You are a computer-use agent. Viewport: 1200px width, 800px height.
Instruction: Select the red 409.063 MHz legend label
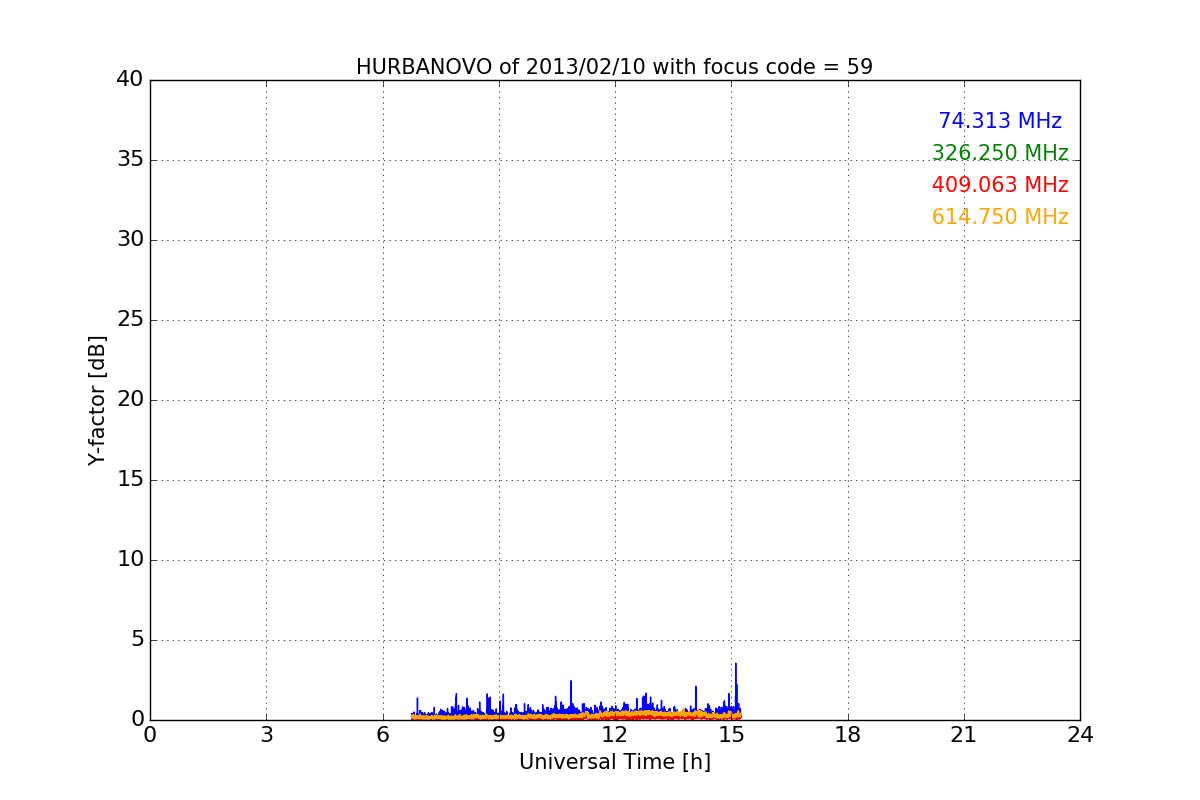1000,185
